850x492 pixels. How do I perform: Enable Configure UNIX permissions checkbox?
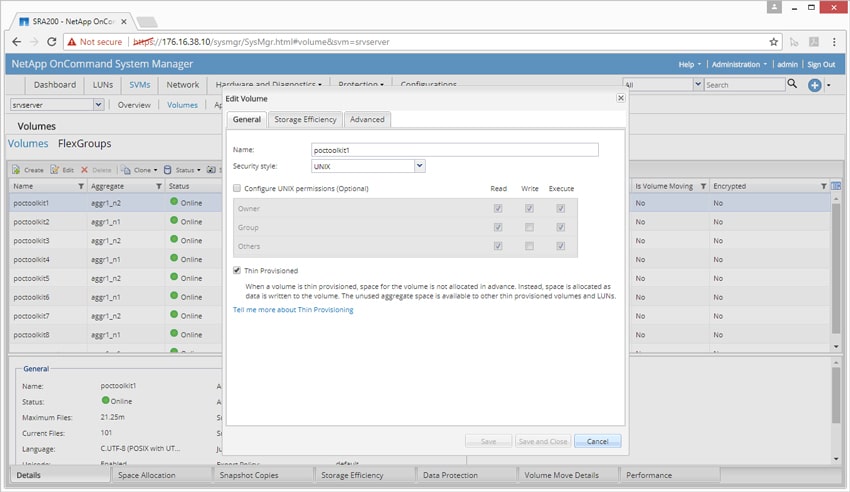(x=237, y=188)
